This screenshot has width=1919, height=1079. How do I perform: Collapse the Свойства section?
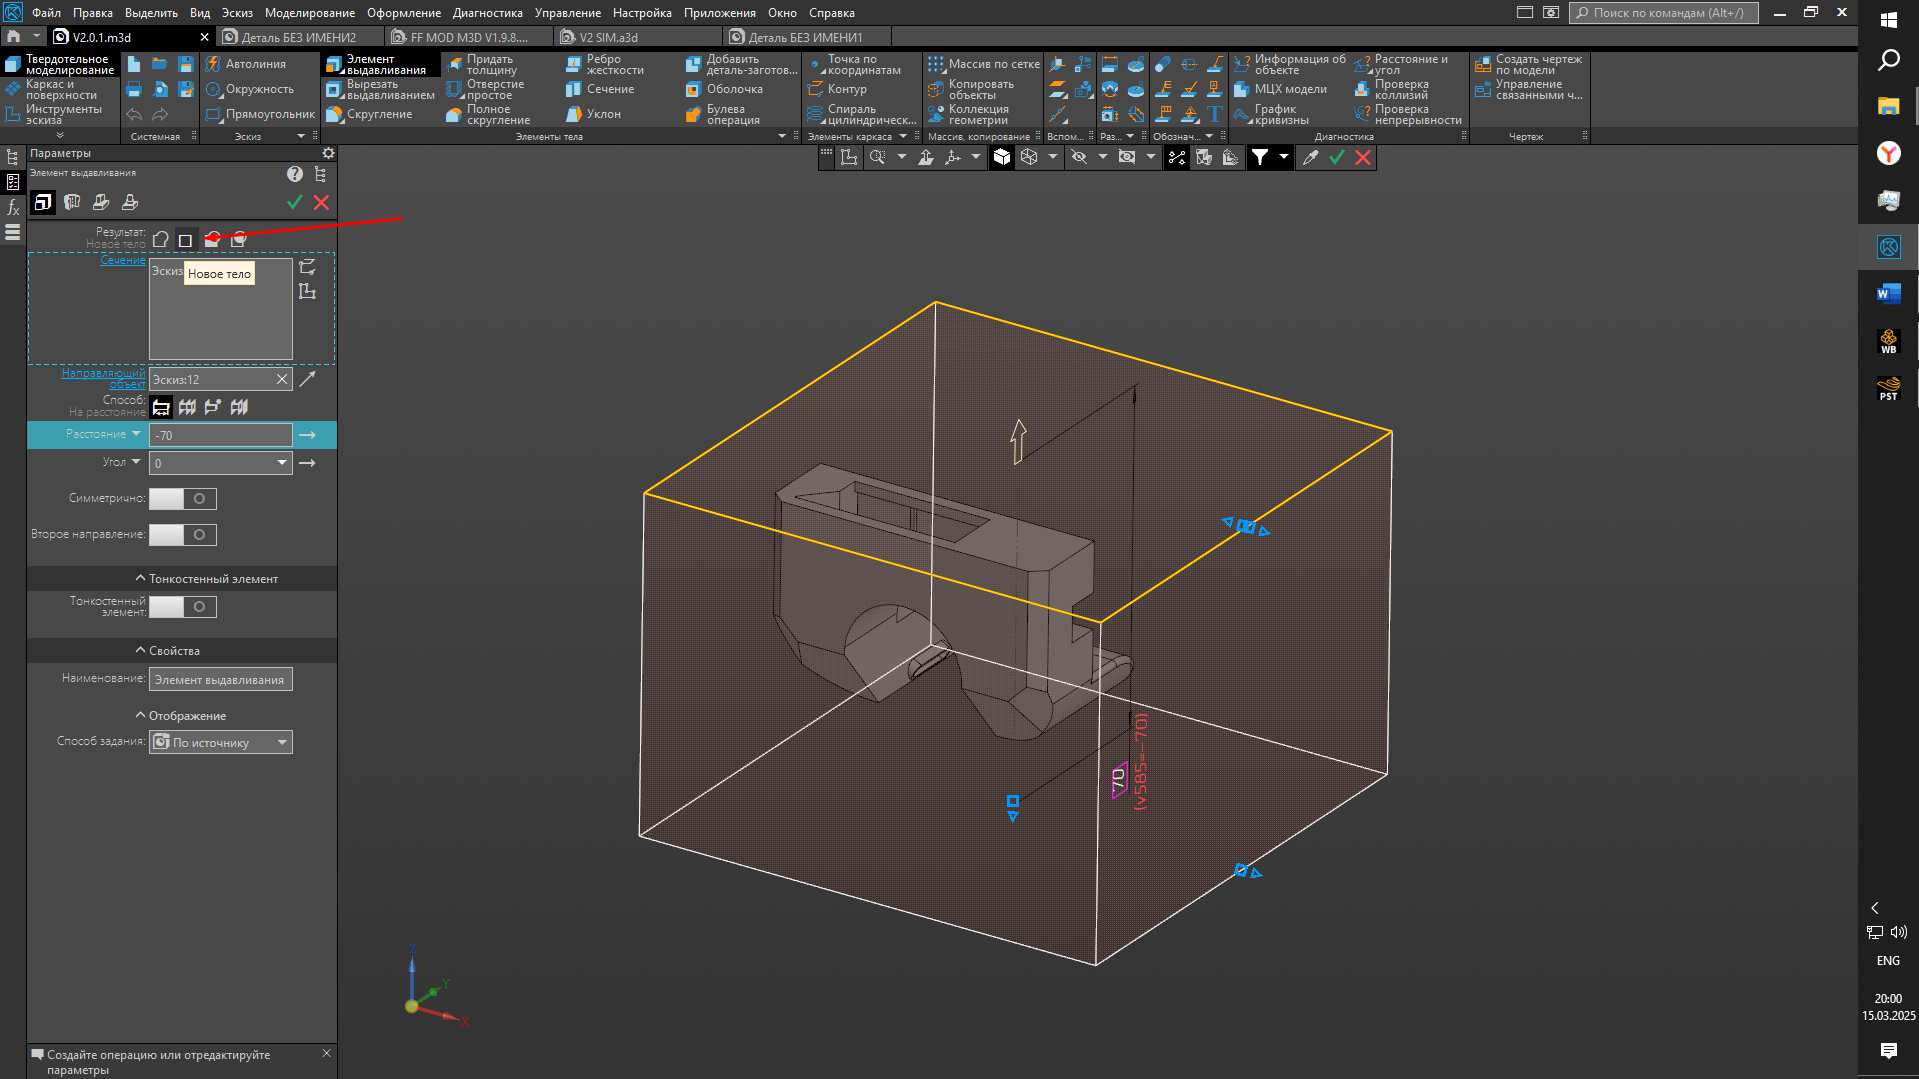pos(140,650)
